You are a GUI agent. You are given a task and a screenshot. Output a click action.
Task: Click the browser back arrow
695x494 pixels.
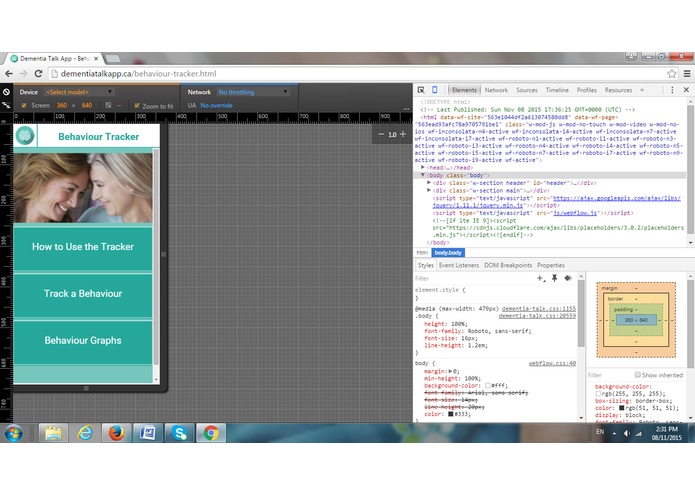(x=9, y=74)
